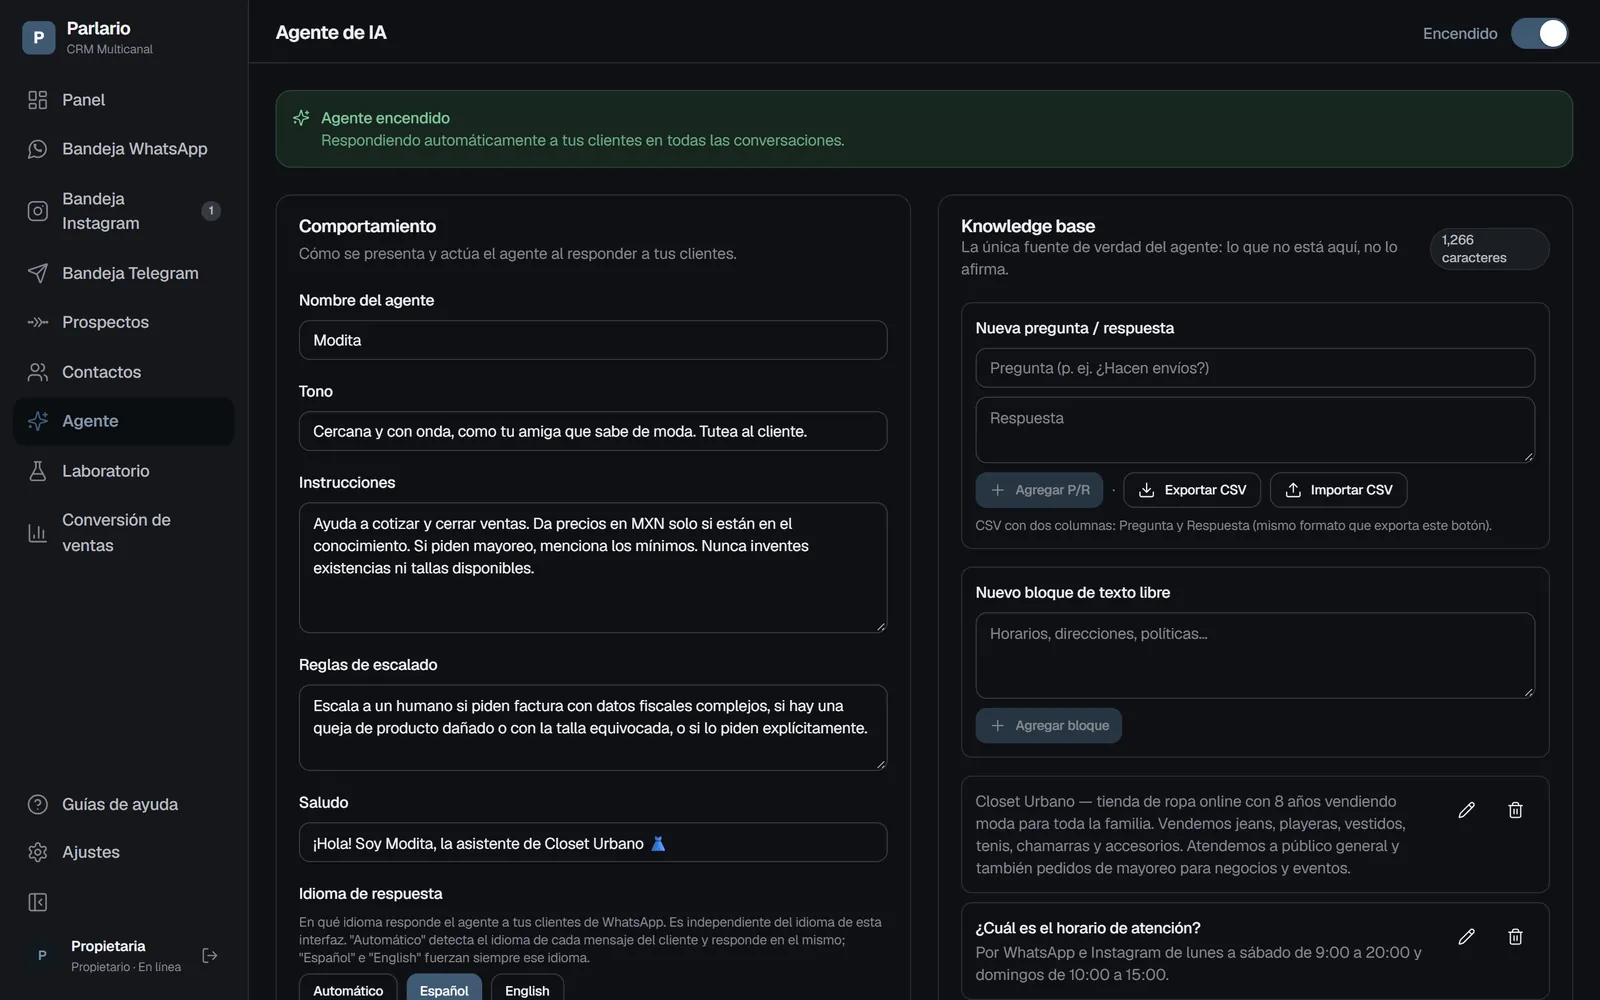Click the Agente label in the sidebar
This screenshot has height=1000, width=1600.
click(90, 421)
